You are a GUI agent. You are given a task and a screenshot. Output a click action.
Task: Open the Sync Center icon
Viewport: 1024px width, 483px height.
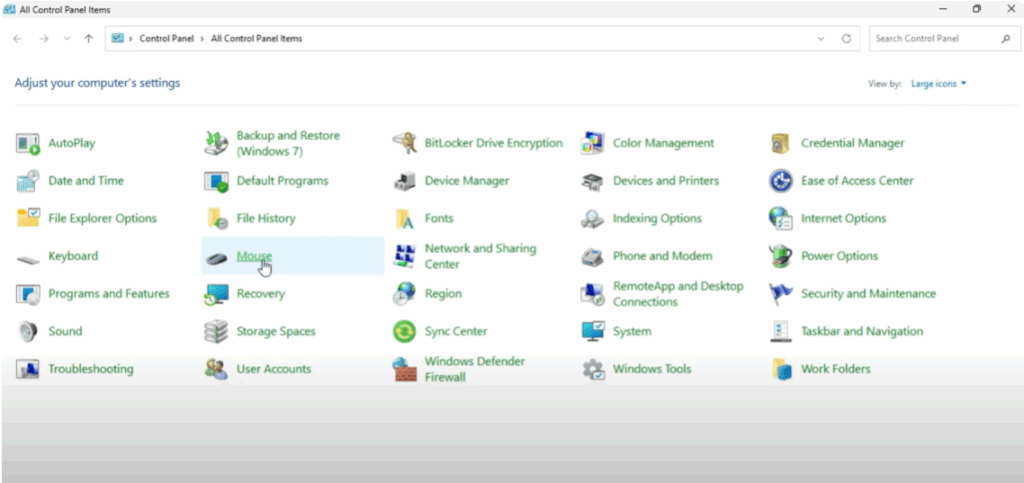point(404,332)
